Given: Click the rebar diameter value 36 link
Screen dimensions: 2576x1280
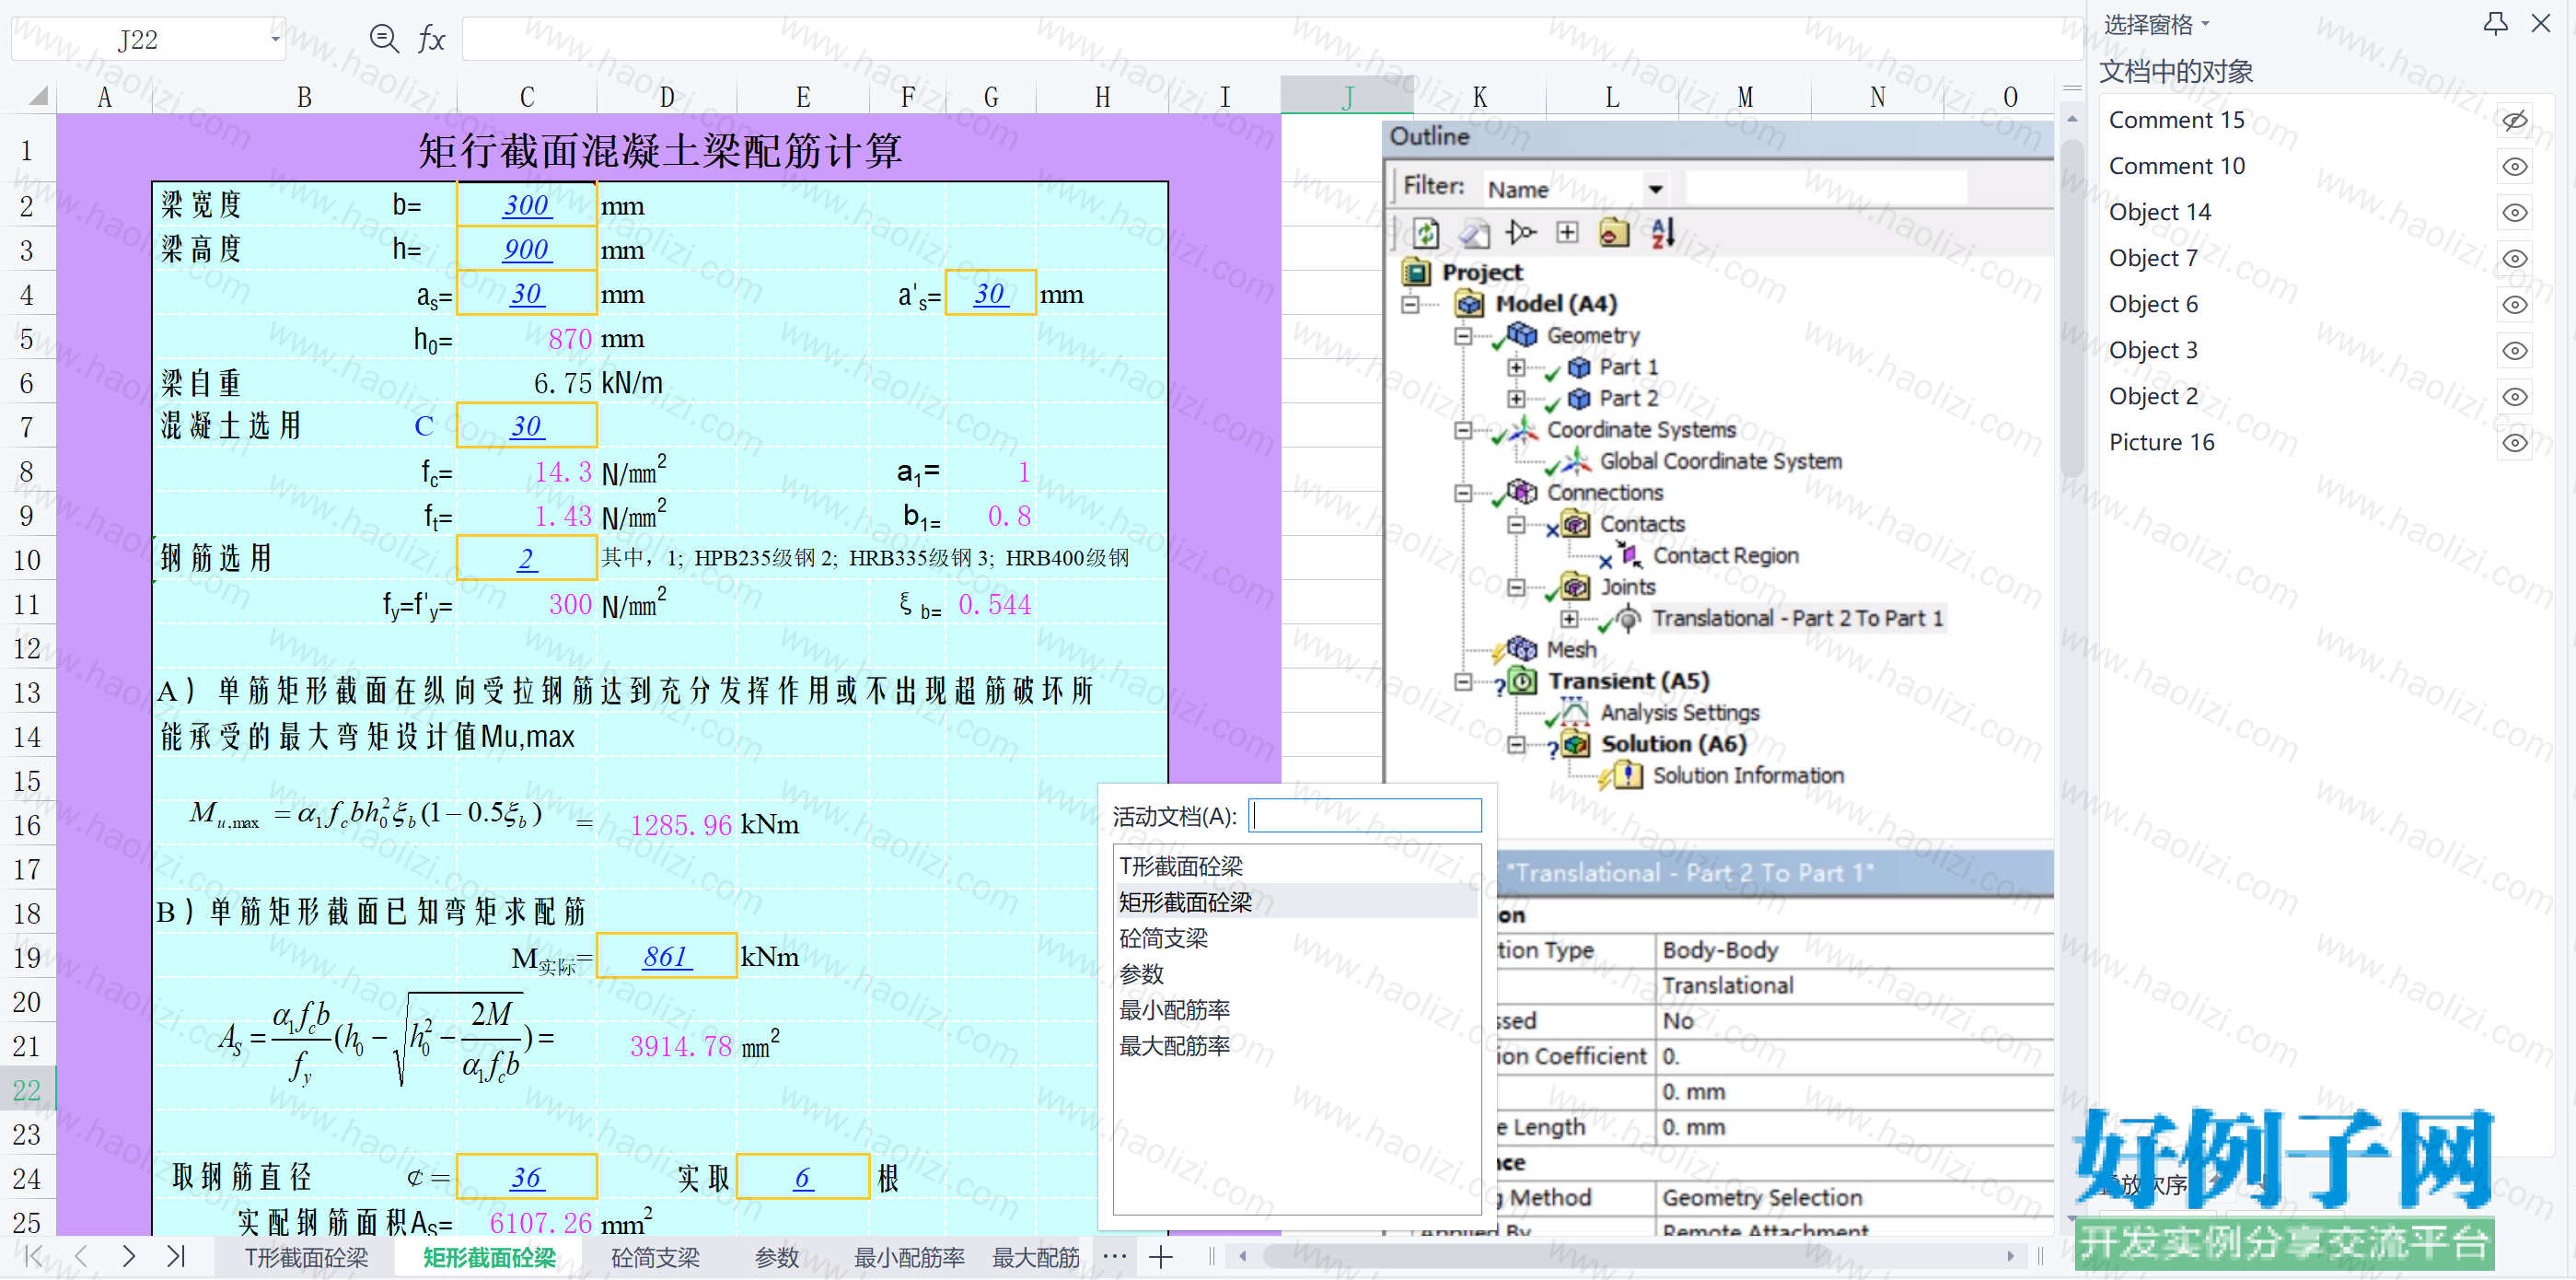Looking at the screenshot, I should (526, 1177).
